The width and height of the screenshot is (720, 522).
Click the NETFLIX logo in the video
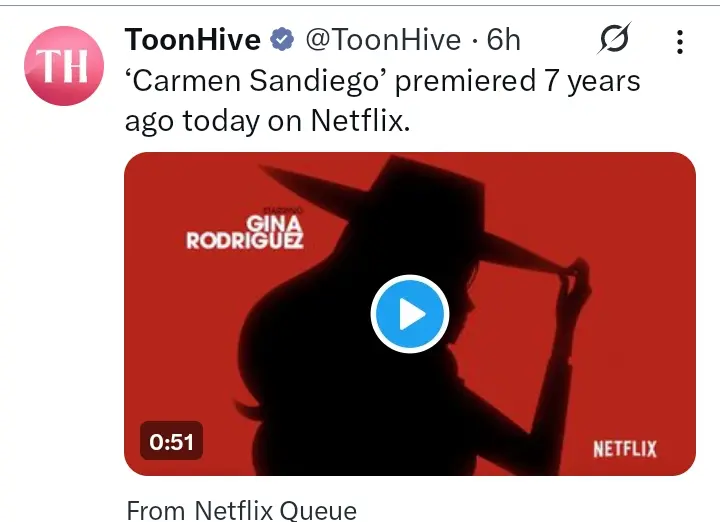click(x=624, y=449)
